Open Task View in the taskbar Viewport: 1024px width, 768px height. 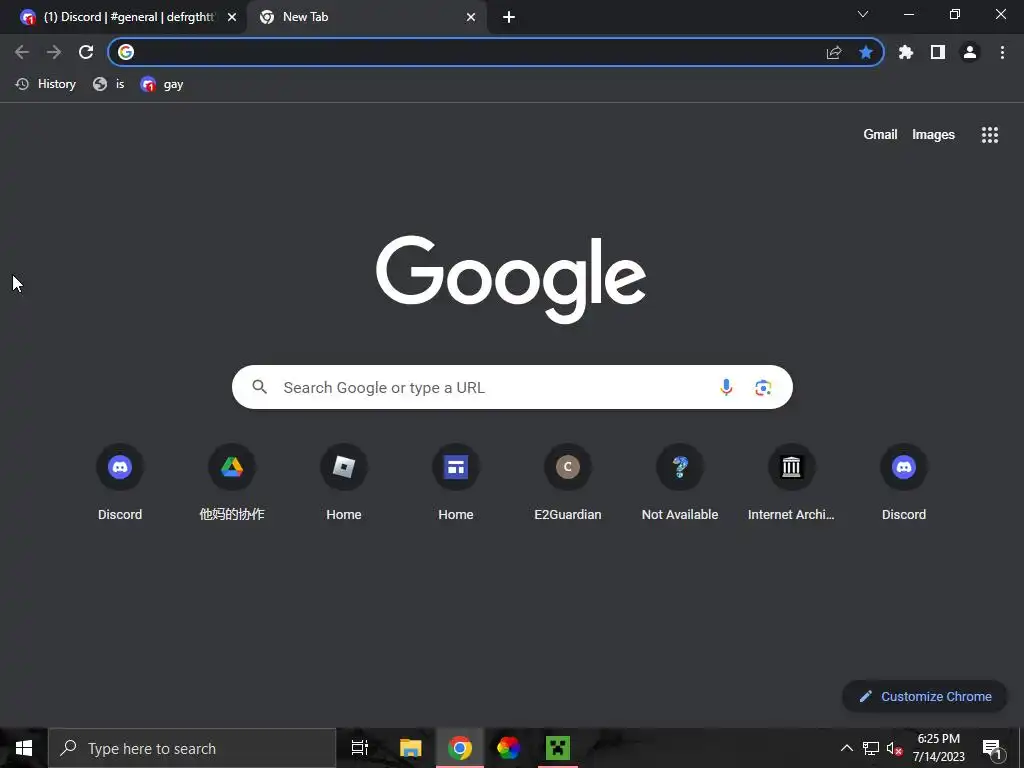click(360, 748)
